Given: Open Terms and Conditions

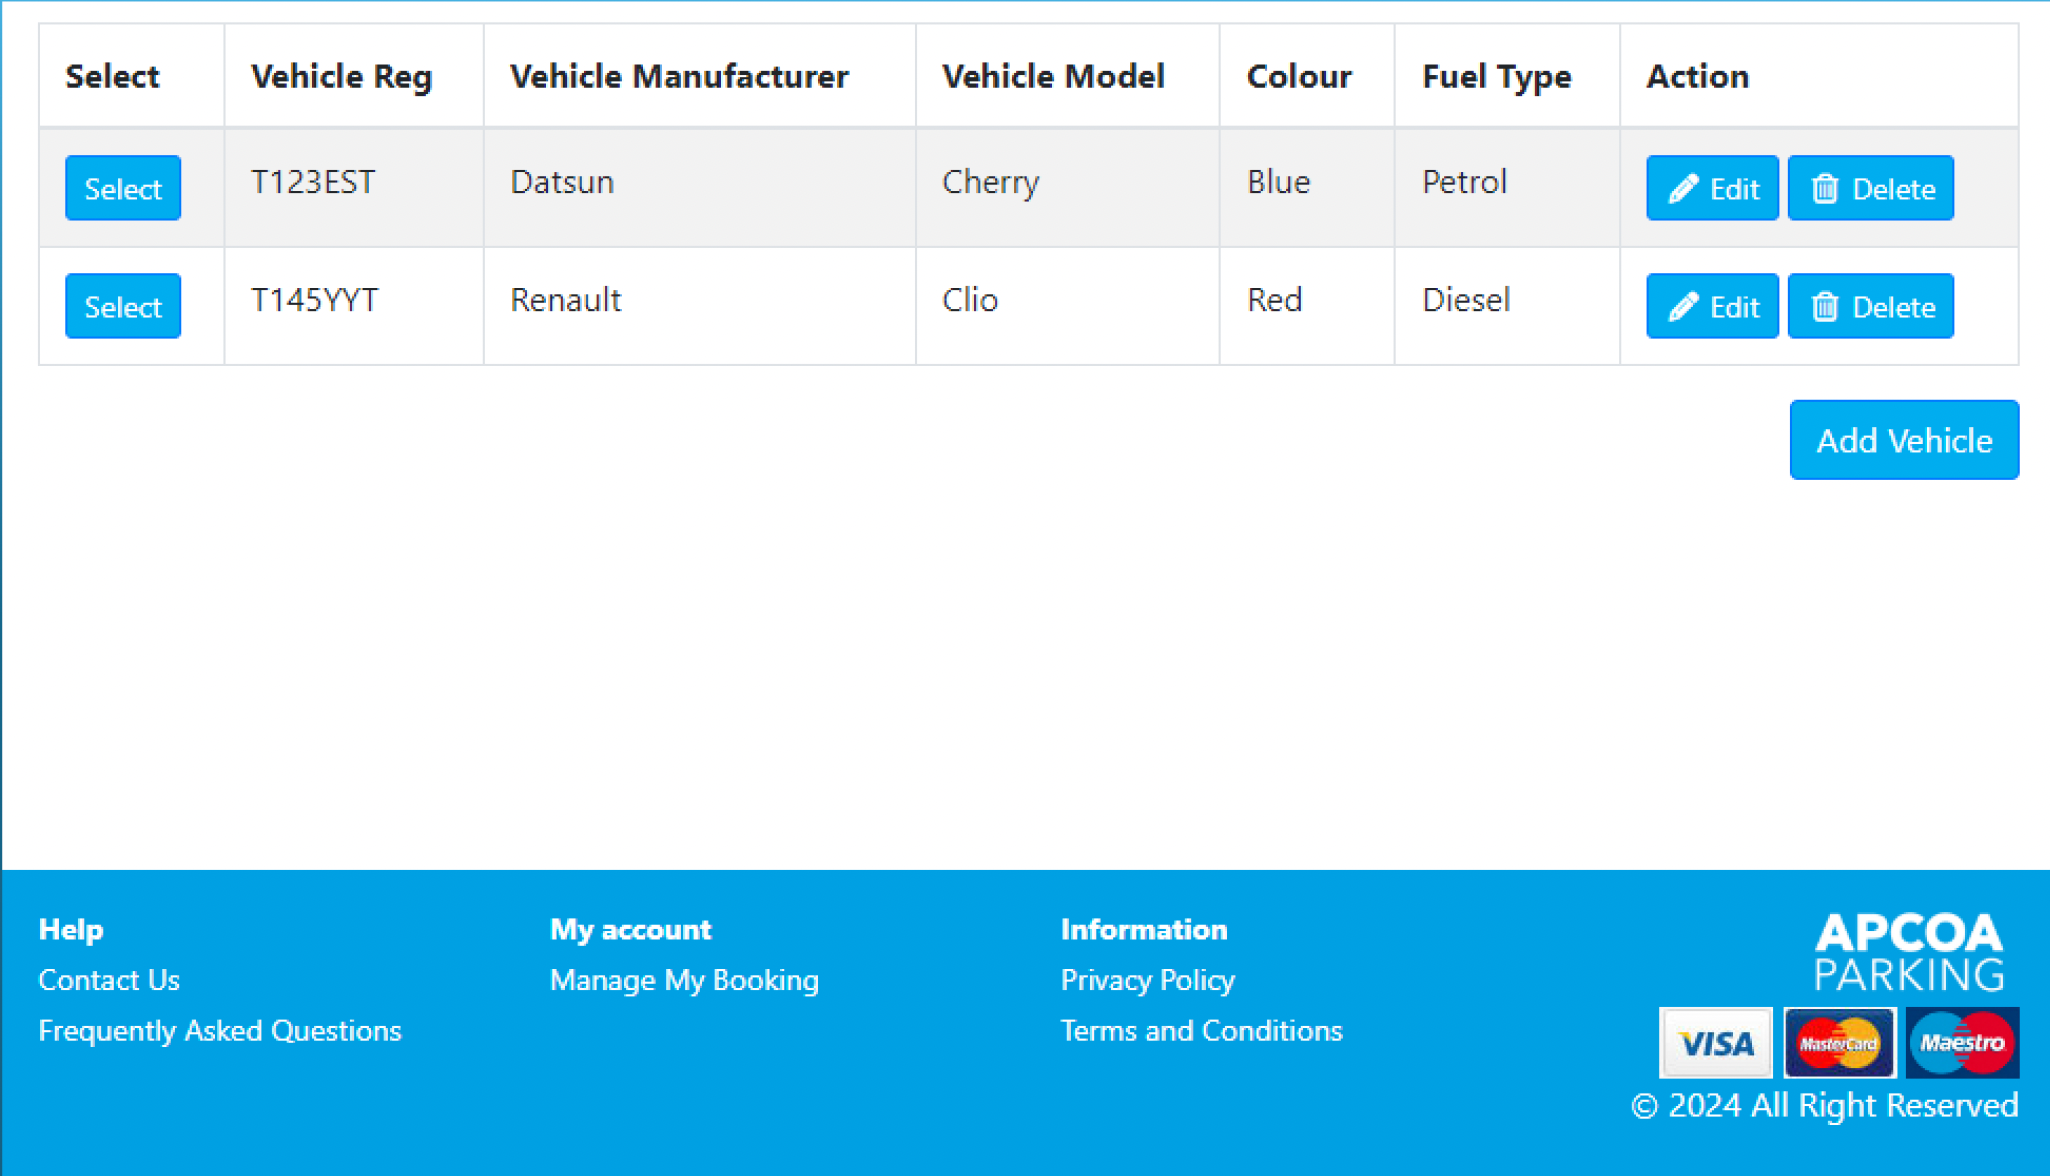Looking at the screenshot, I should [x=1201, y=1031].
